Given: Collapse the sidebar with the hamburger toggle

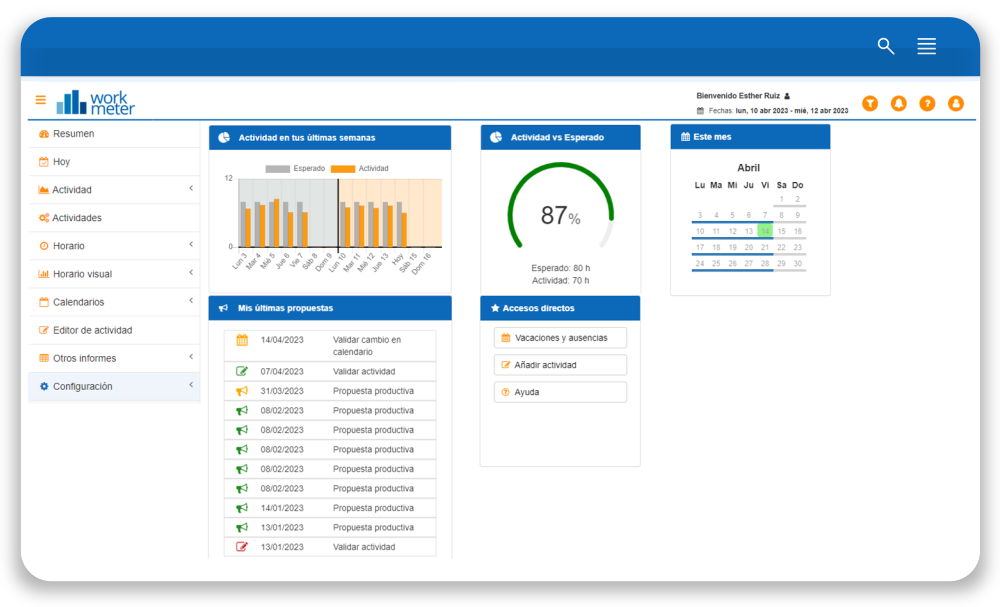Looking at the screenshot, I should coord(40,100).
